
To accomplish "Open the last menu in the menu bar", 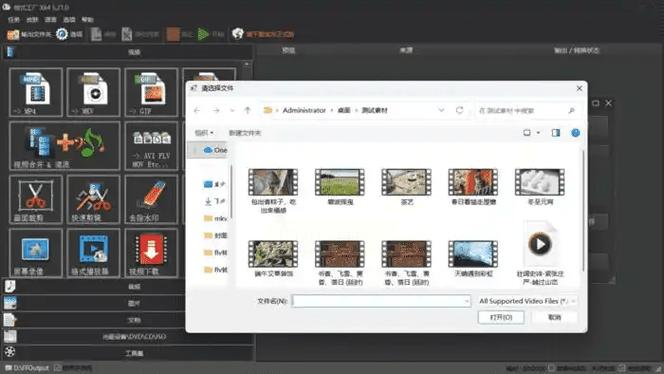I will pyautogui.click(x=87, y=19).
